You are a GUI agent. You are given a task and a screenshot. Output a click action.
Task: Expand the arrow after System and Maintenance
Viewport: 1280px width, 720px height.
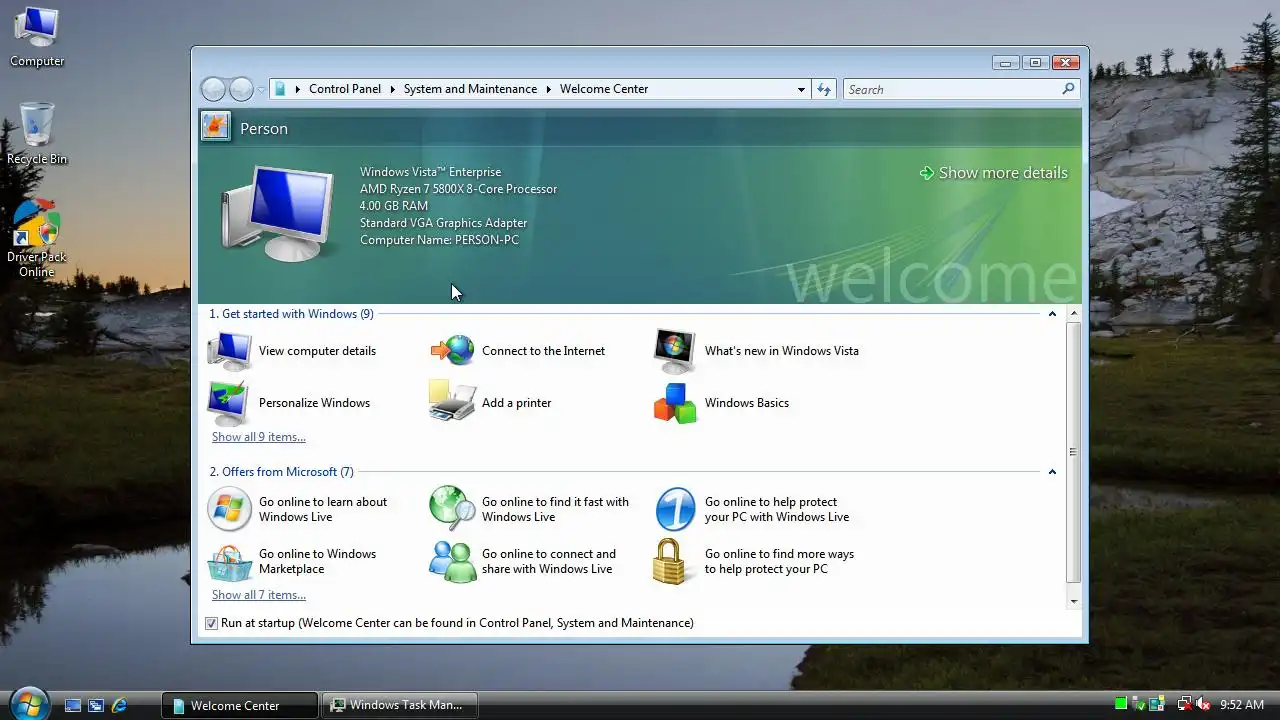549,89
